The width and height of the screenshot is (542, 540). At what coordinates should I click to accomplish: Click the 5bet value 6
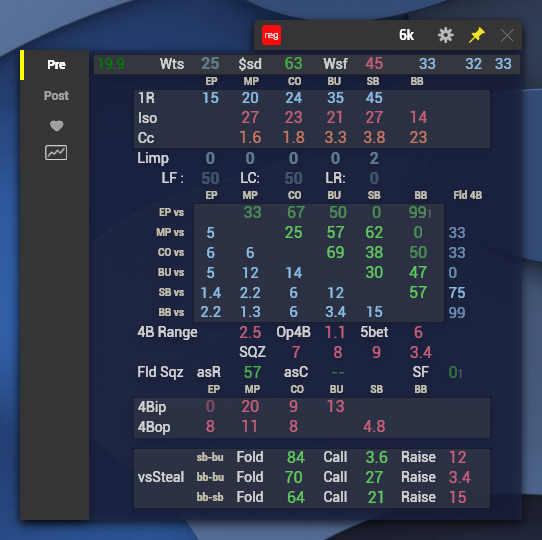click(418, 333)
